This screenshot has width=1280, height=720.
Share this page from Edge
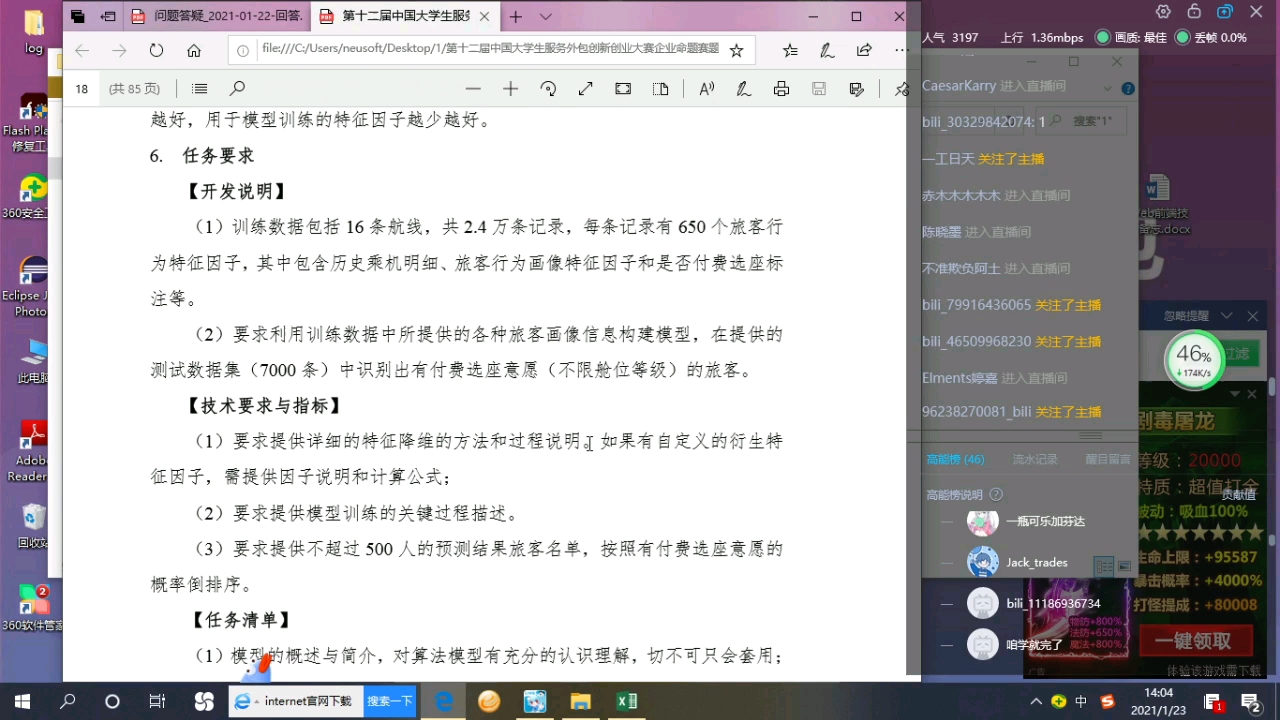tap(864, 50)
